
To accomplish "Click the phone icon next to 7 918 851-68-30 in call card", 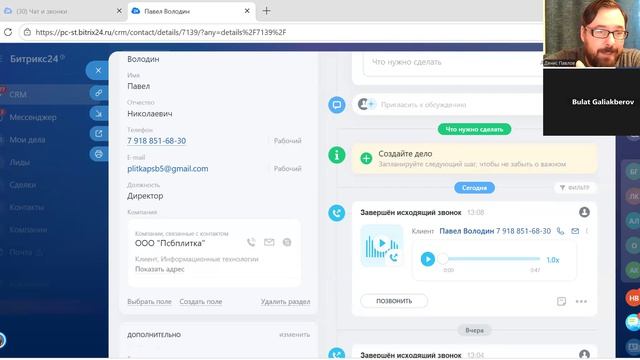I will [x=560, y=231].
